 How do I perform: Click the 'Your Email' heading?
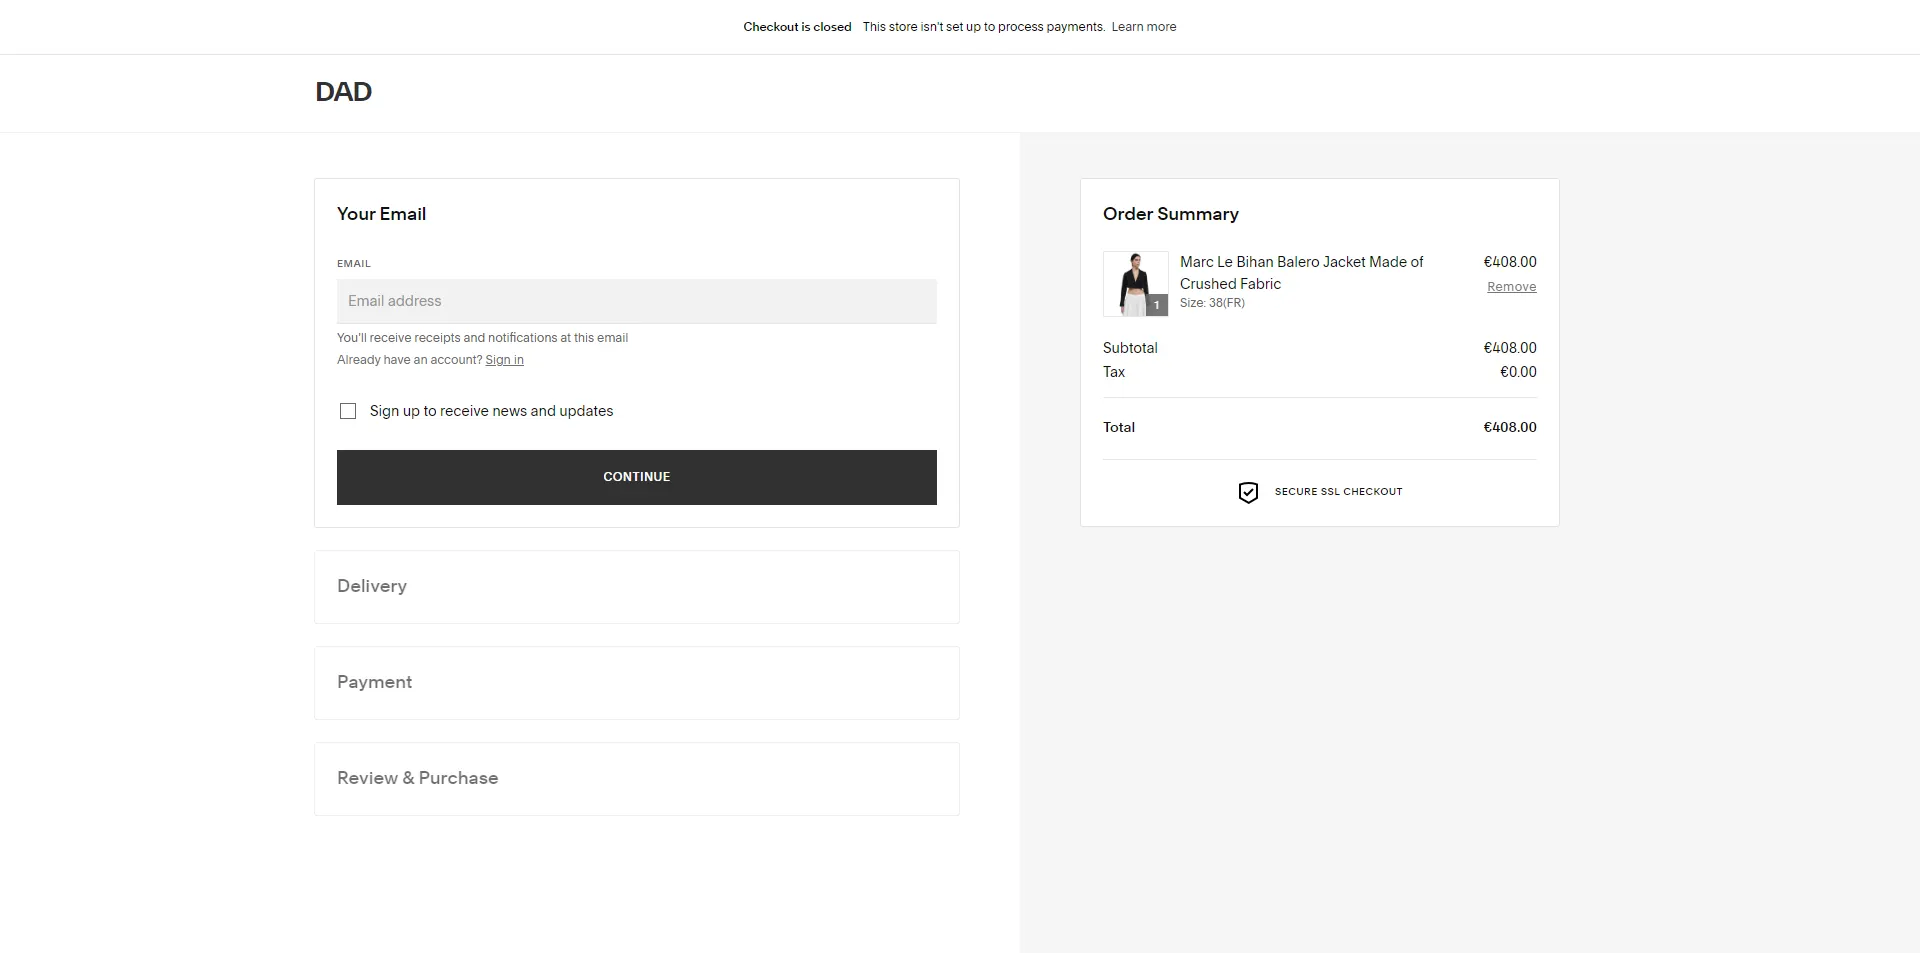tap(381, 214)
